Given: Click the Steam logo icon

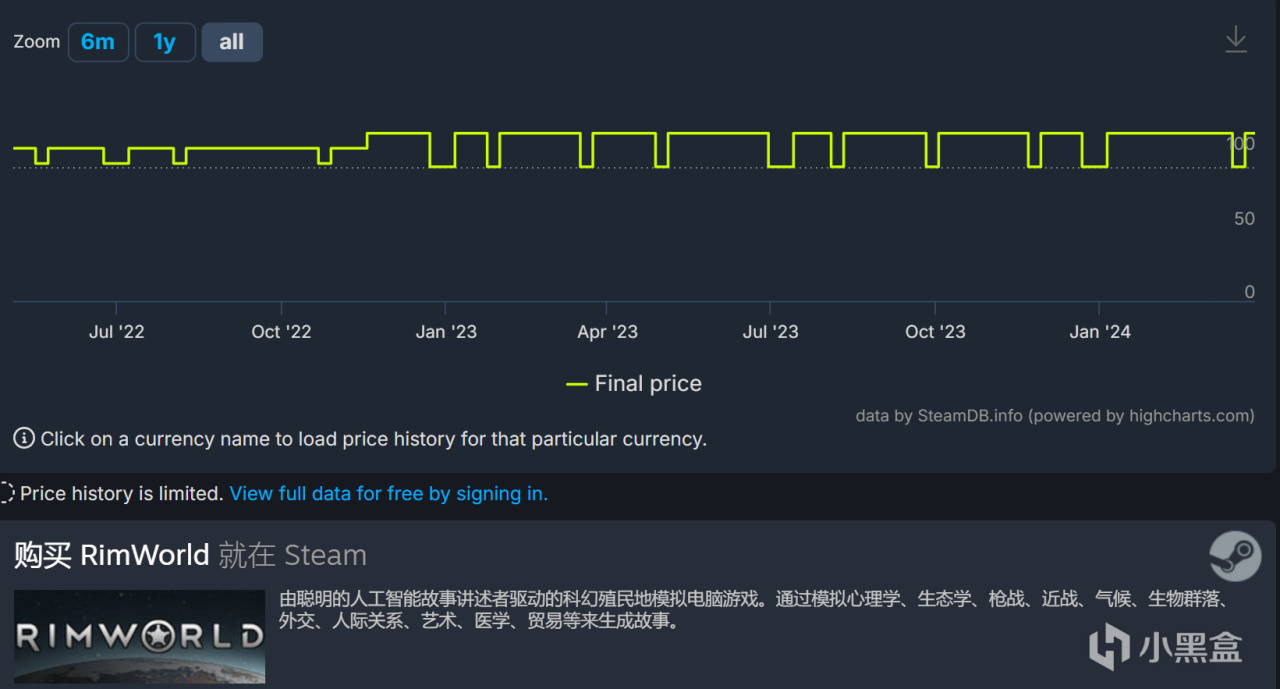Looking at the screenshot, I should point(1235,556).
